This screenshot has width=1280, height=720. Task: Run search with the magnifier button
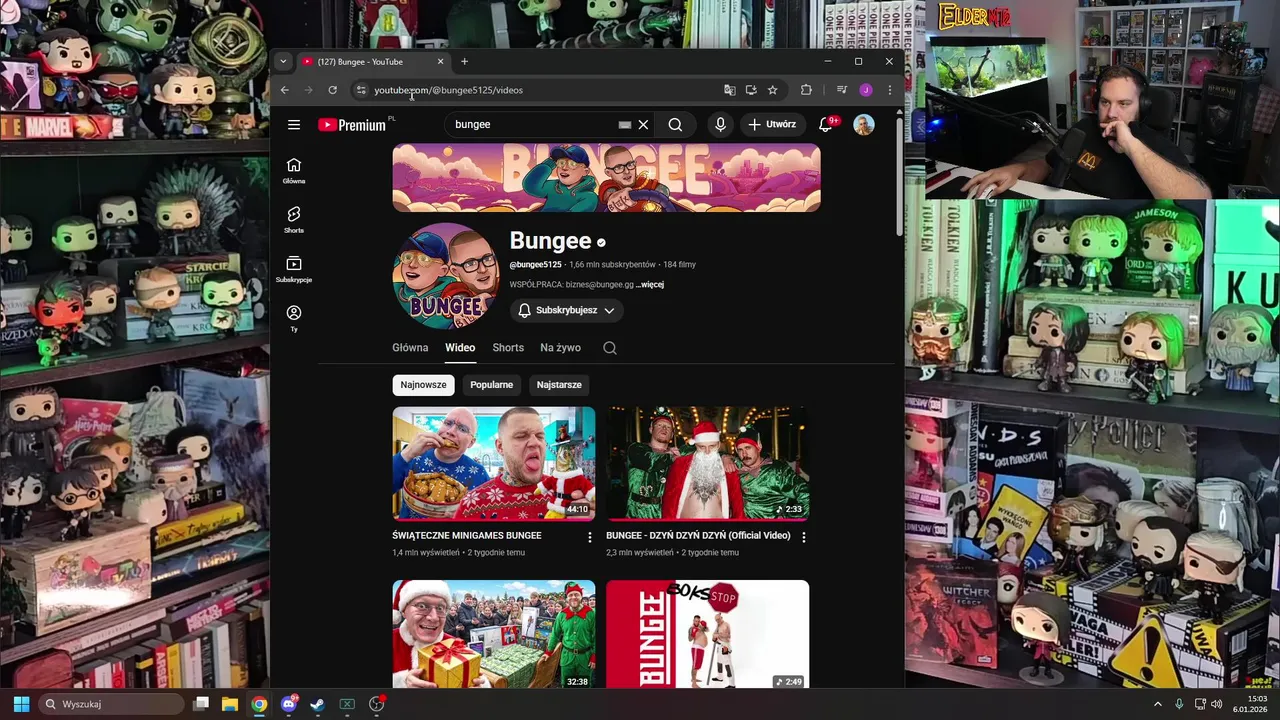coord(675,125)
